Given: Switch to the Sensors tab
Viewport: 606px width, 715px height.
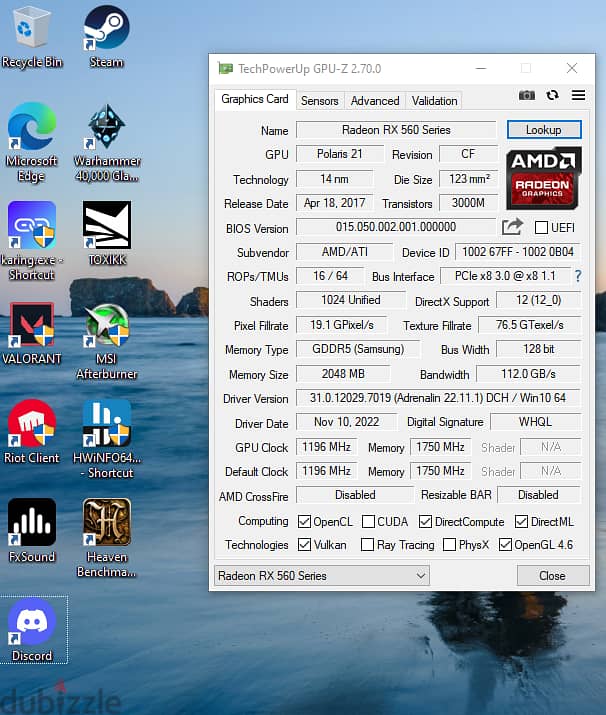Looking at the screenshot, I should 319,101.
